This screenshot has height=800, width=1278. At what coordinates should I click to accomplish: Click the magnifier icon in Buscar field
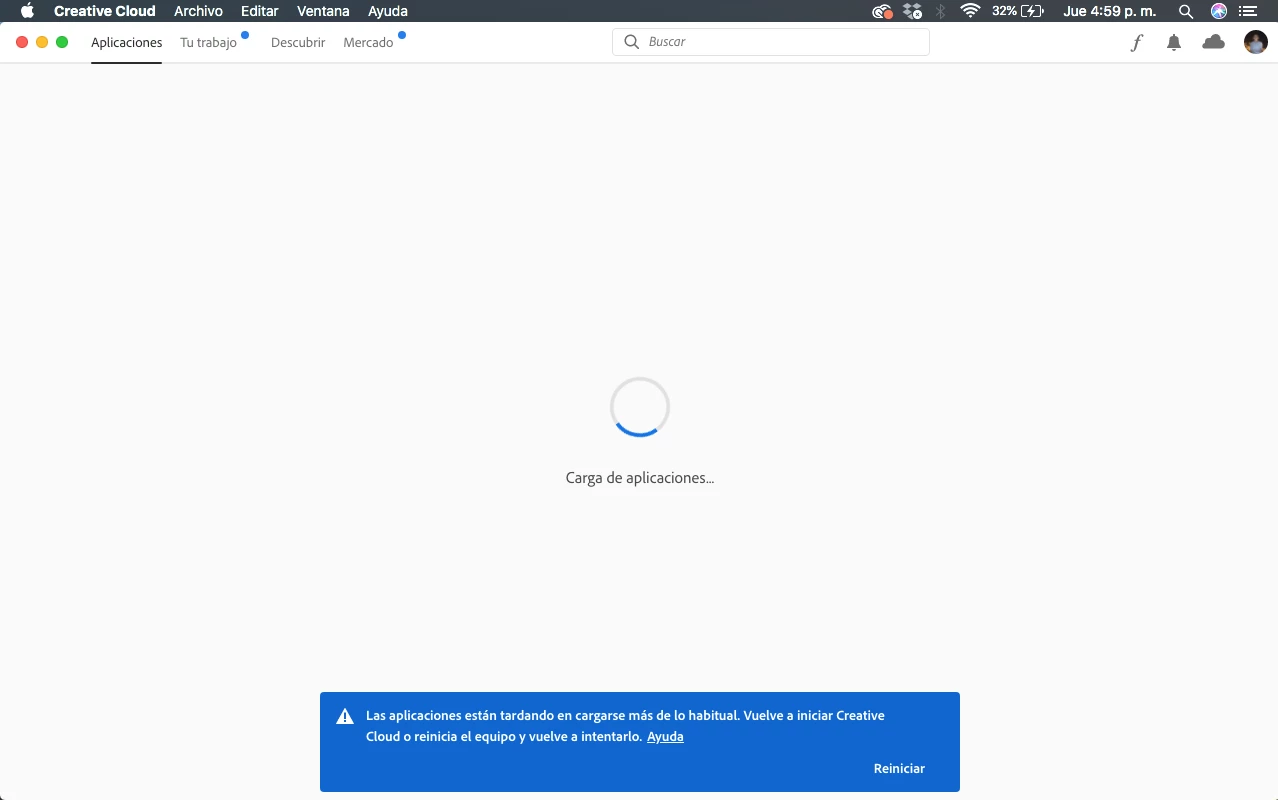tap(631, 42)
